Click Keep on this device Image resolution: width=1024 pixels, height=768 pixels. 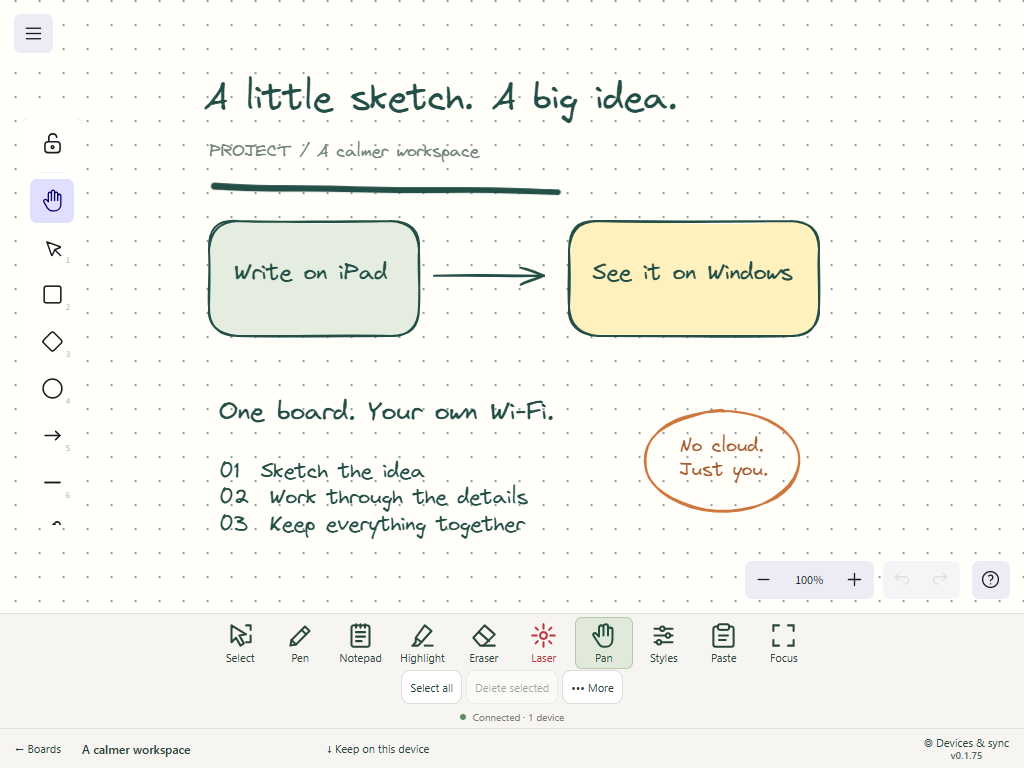[x=377, y=749]
